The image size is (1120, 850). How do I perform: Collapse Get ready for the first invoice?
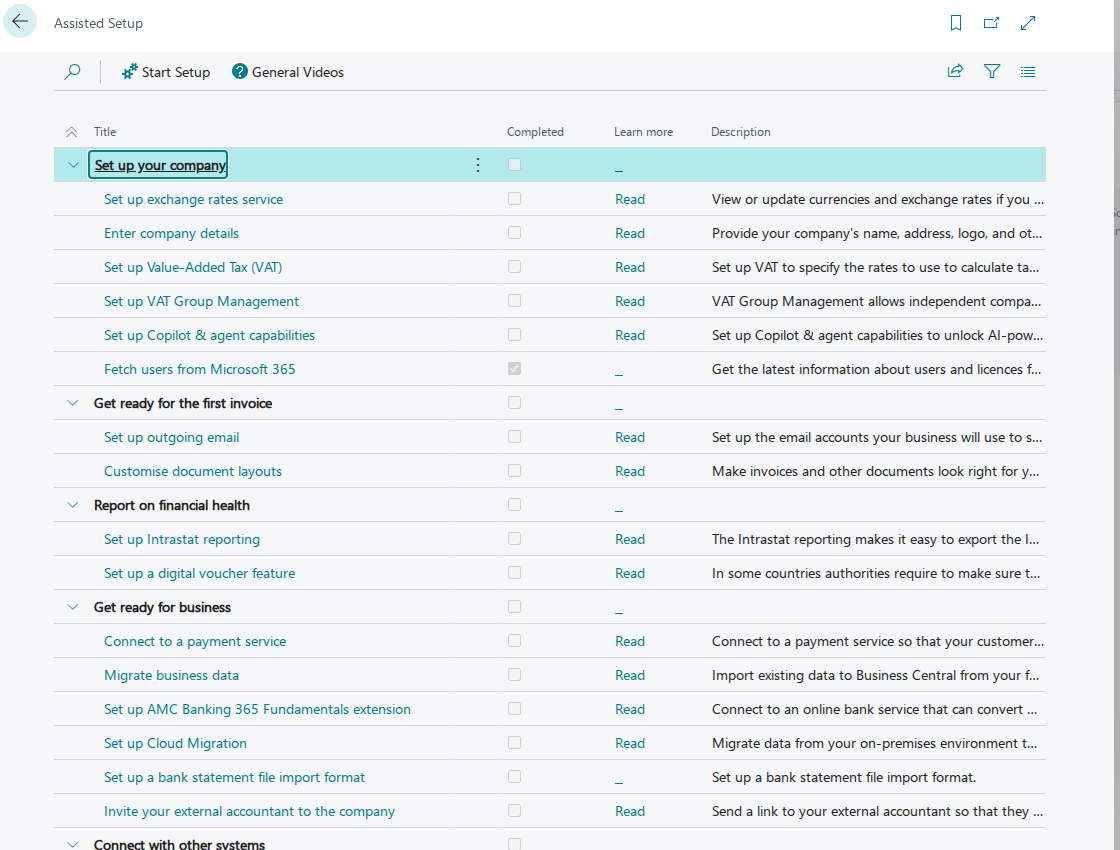point(73,403)
